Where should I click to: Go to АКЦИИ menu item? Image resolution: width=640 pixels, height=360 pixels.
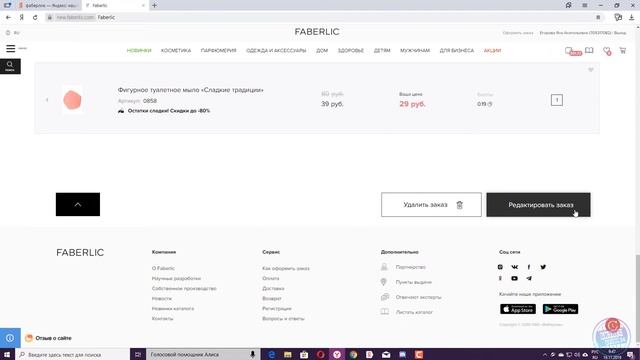[x=492, y=51]
